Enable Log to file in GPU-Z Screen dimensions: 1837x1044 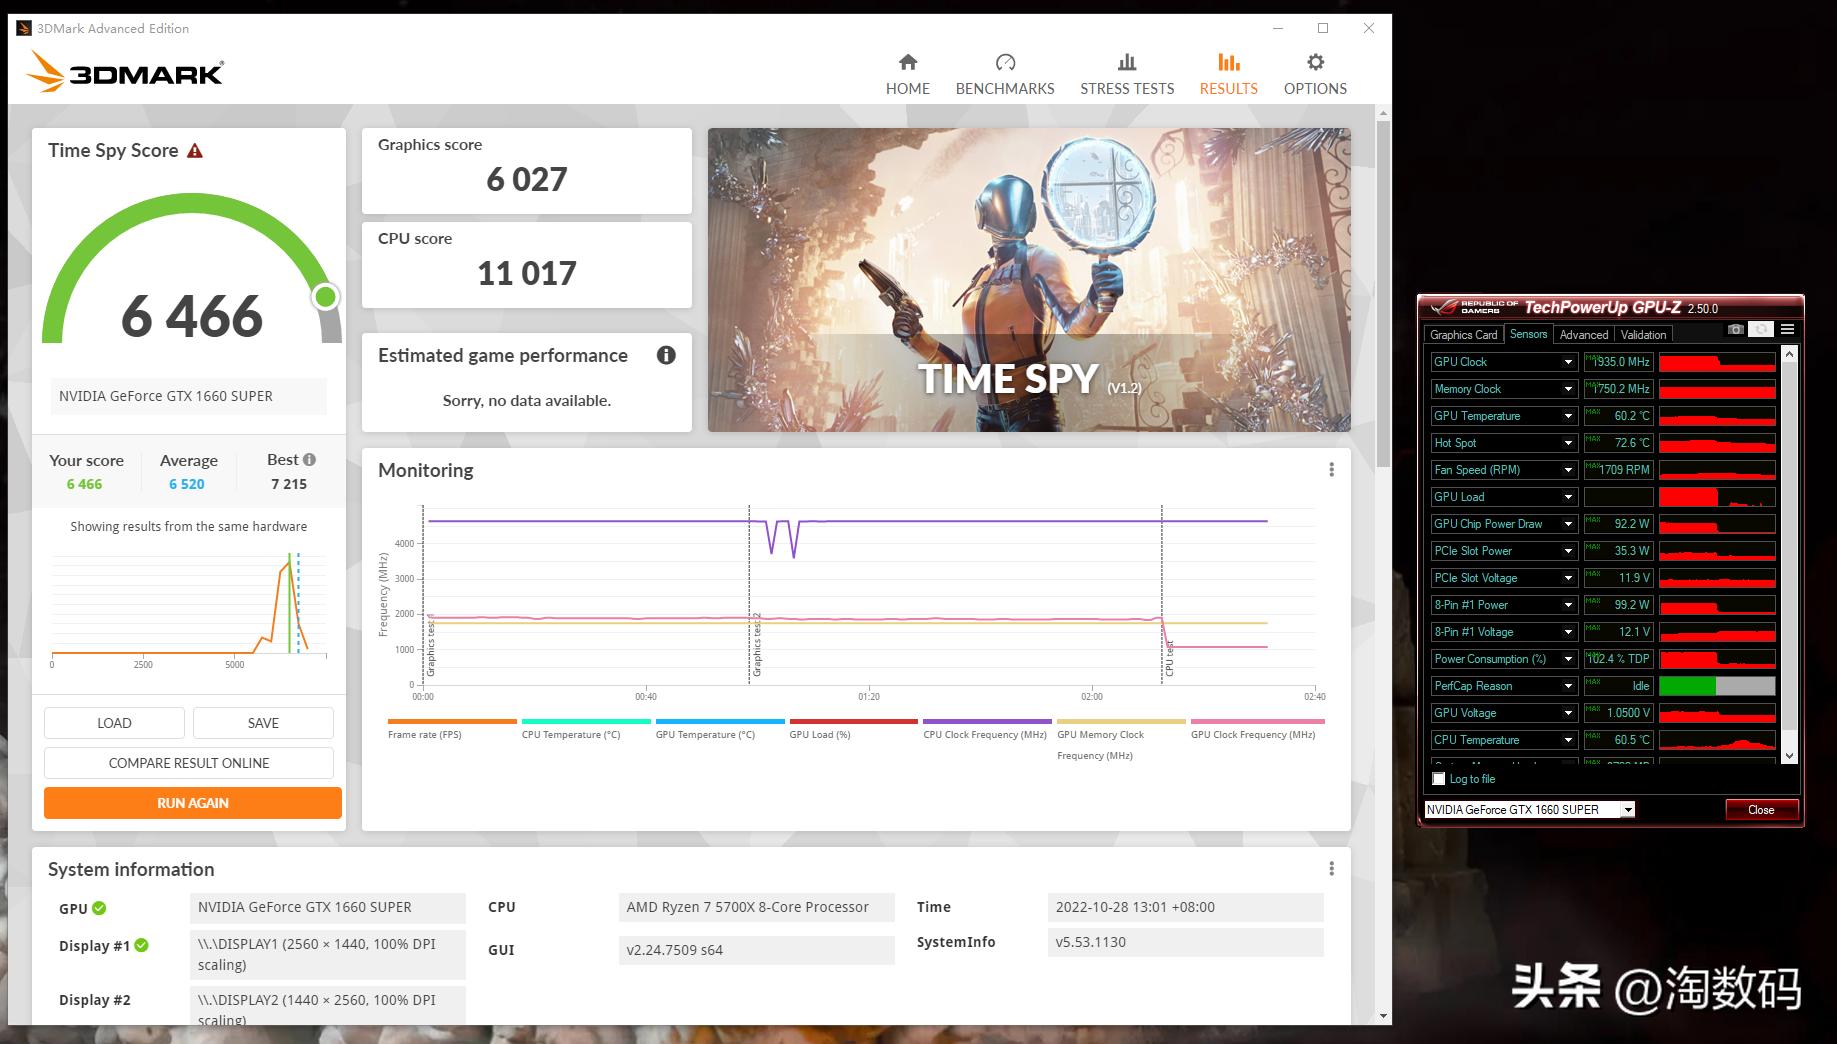pyautogui.click(x=1438, y=778)
